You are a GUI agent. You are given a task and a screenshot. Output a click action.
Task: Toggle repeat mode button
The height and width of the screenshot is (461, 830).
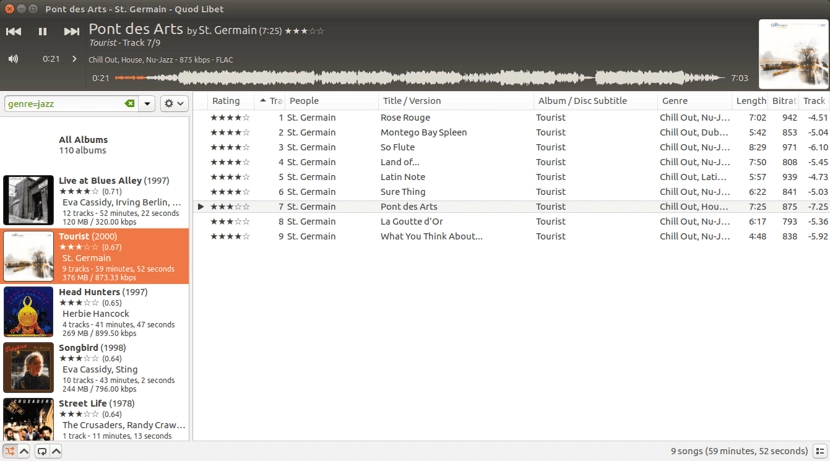pyautogui.click(x=41, y=451)
